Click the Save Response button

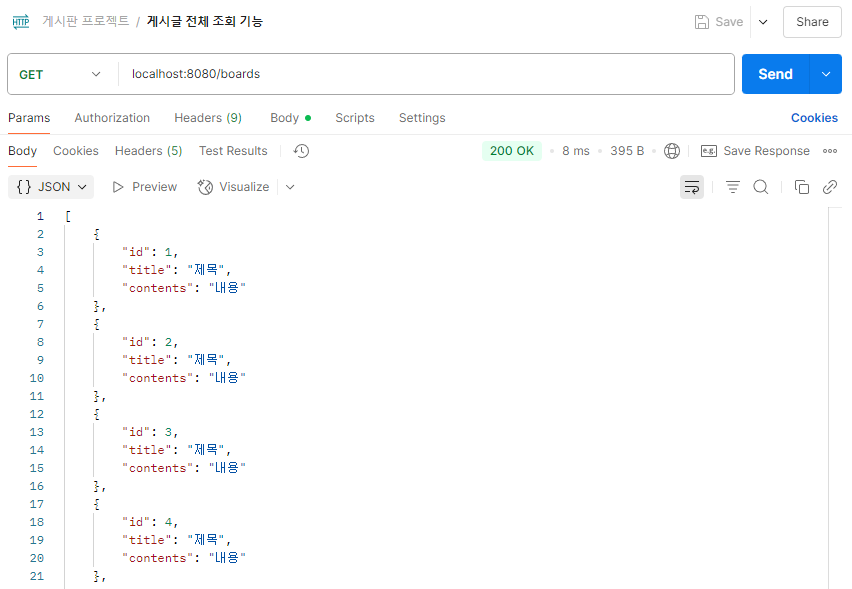click(755, 151)
